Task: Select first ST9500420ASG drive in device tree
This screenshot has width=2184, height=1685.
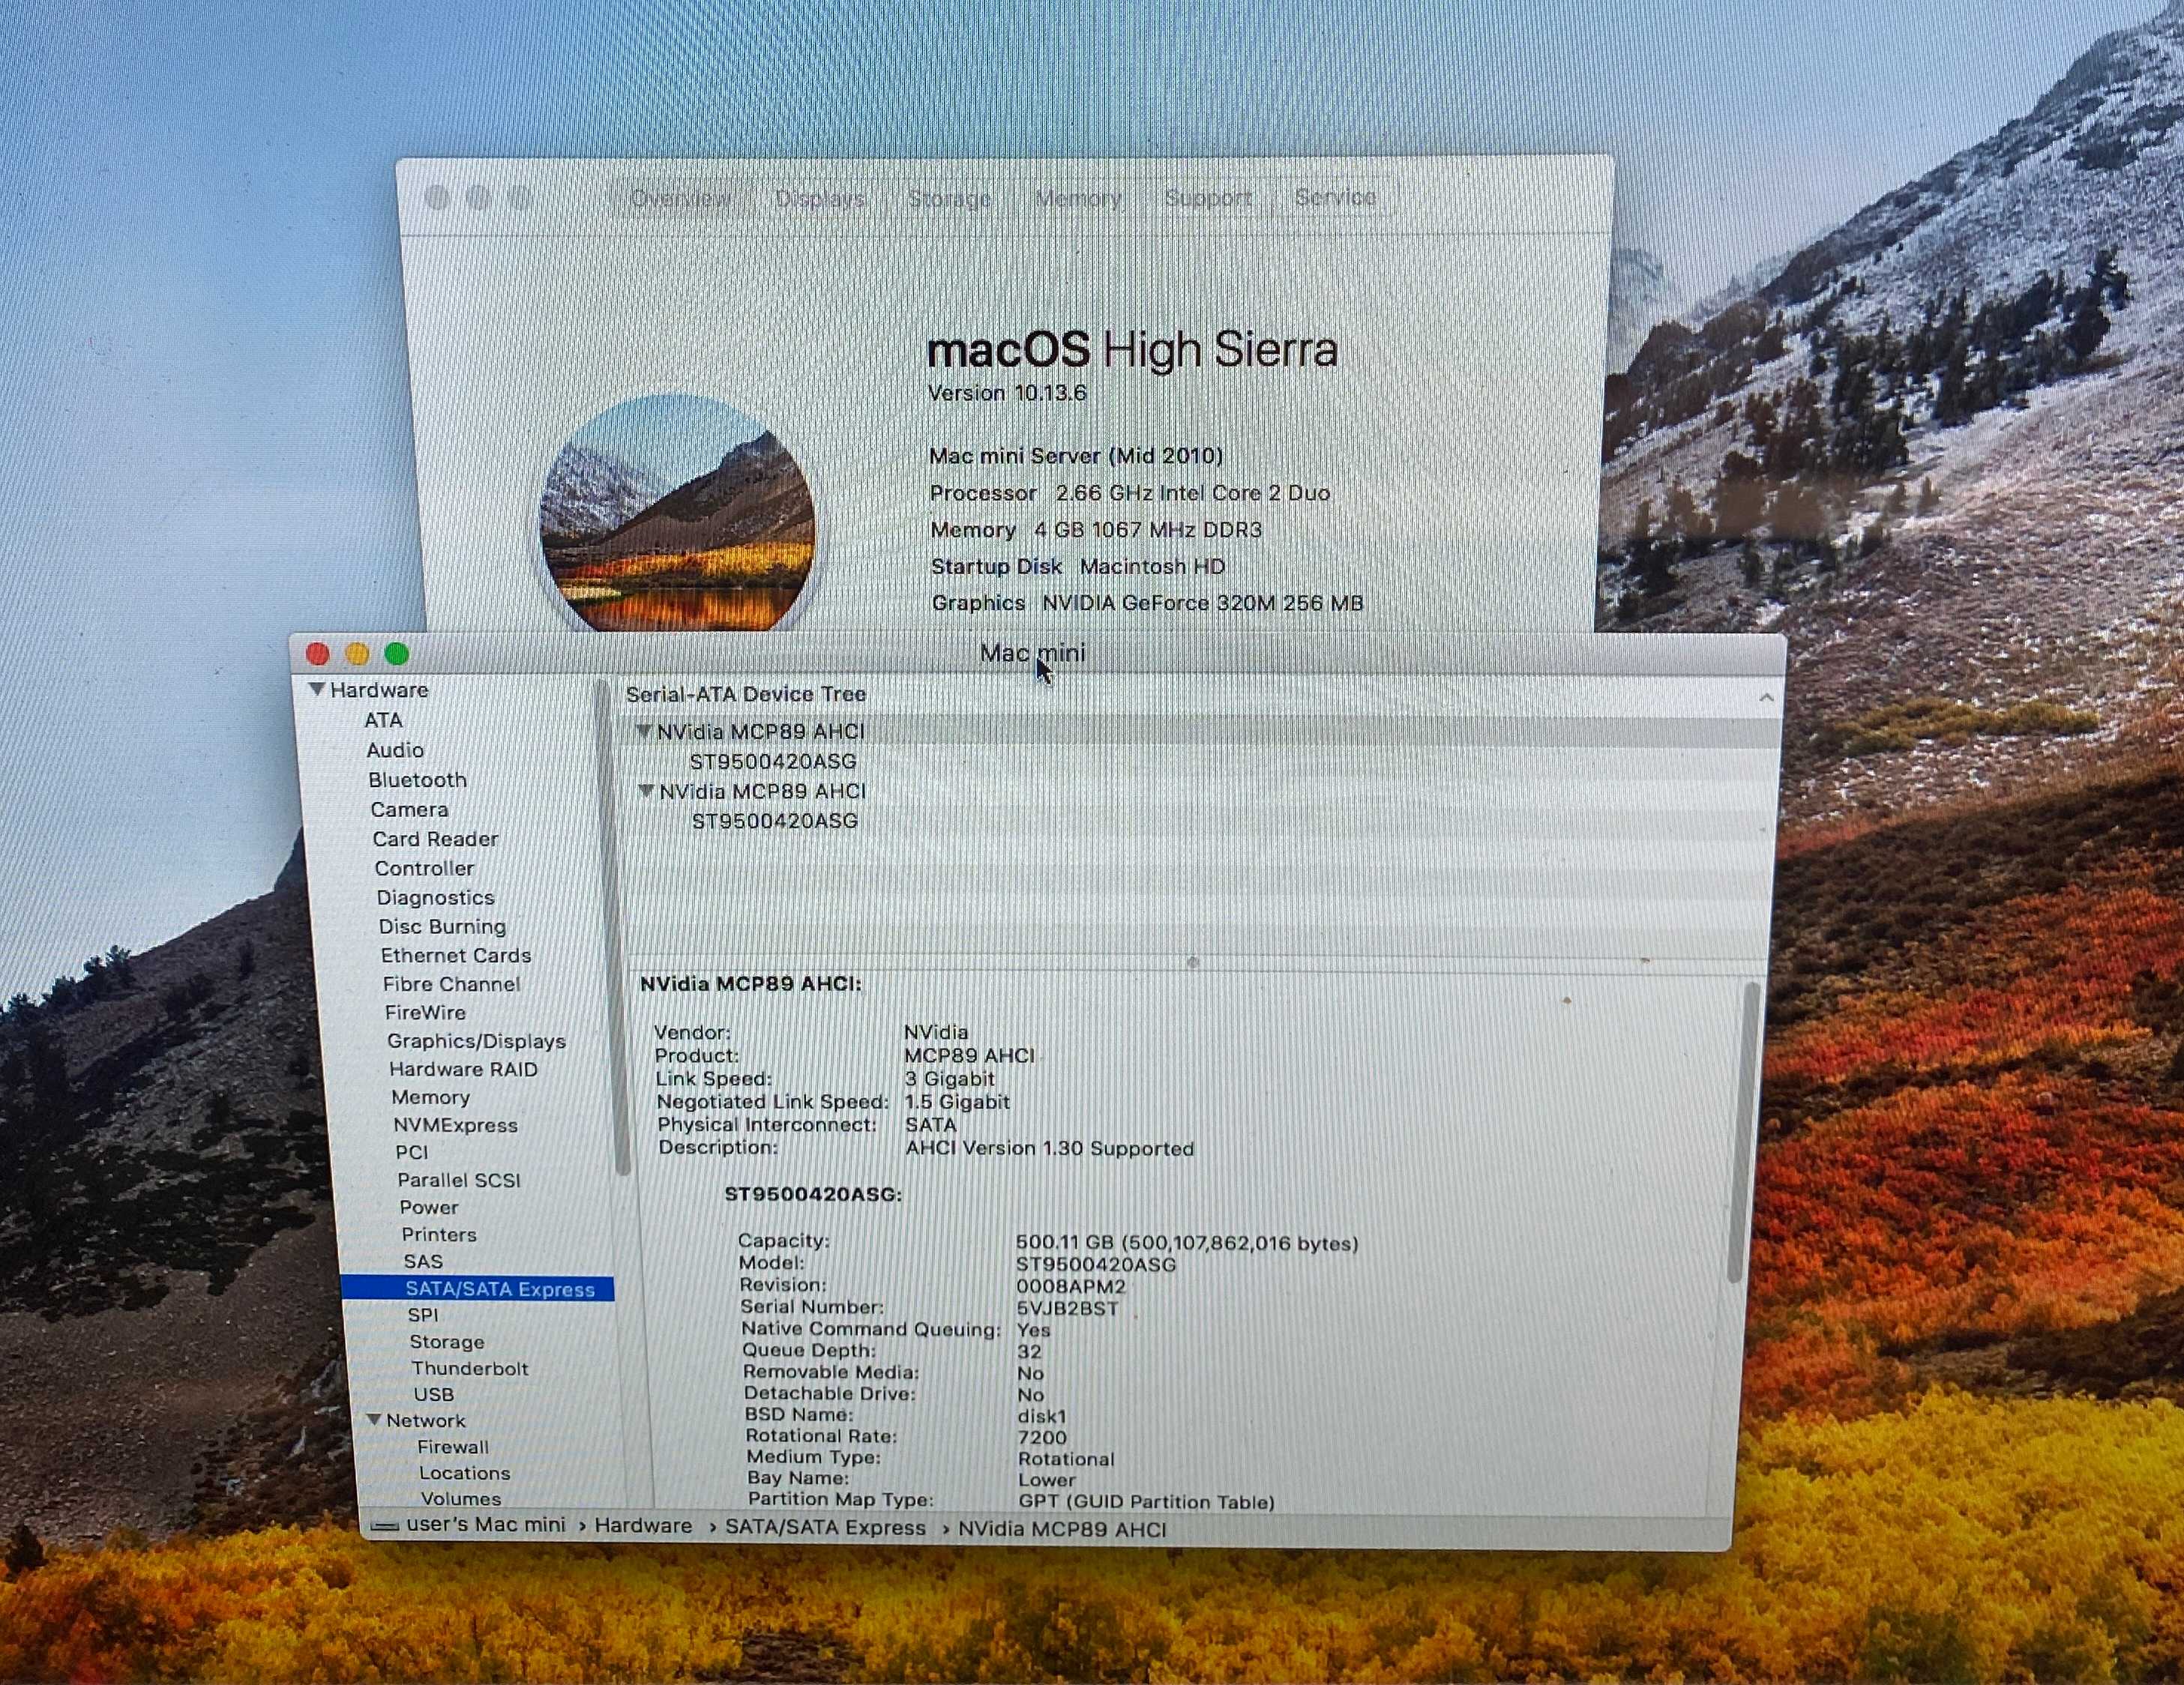Action: point(773,761)
